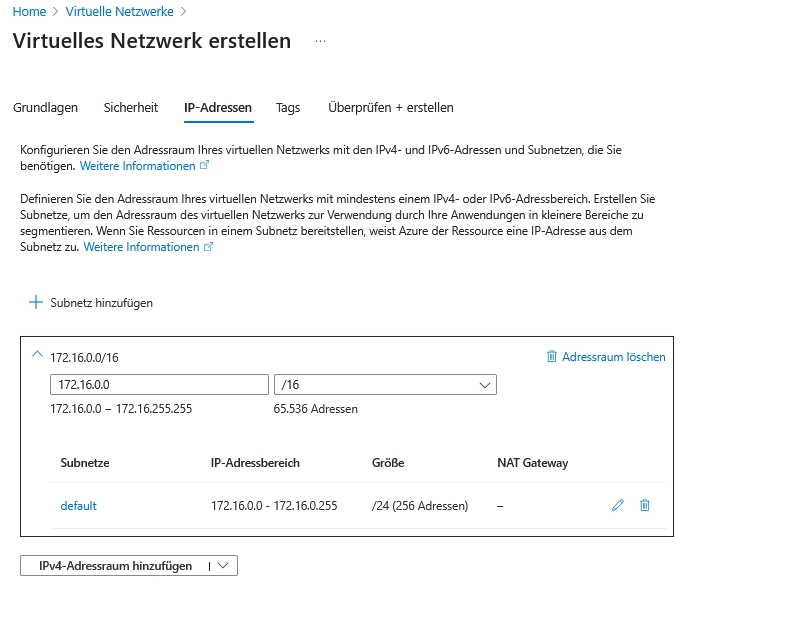Switch to the Grundlagen tab
The height and width of the screenshot is (619, 802).
click(46, 108)
